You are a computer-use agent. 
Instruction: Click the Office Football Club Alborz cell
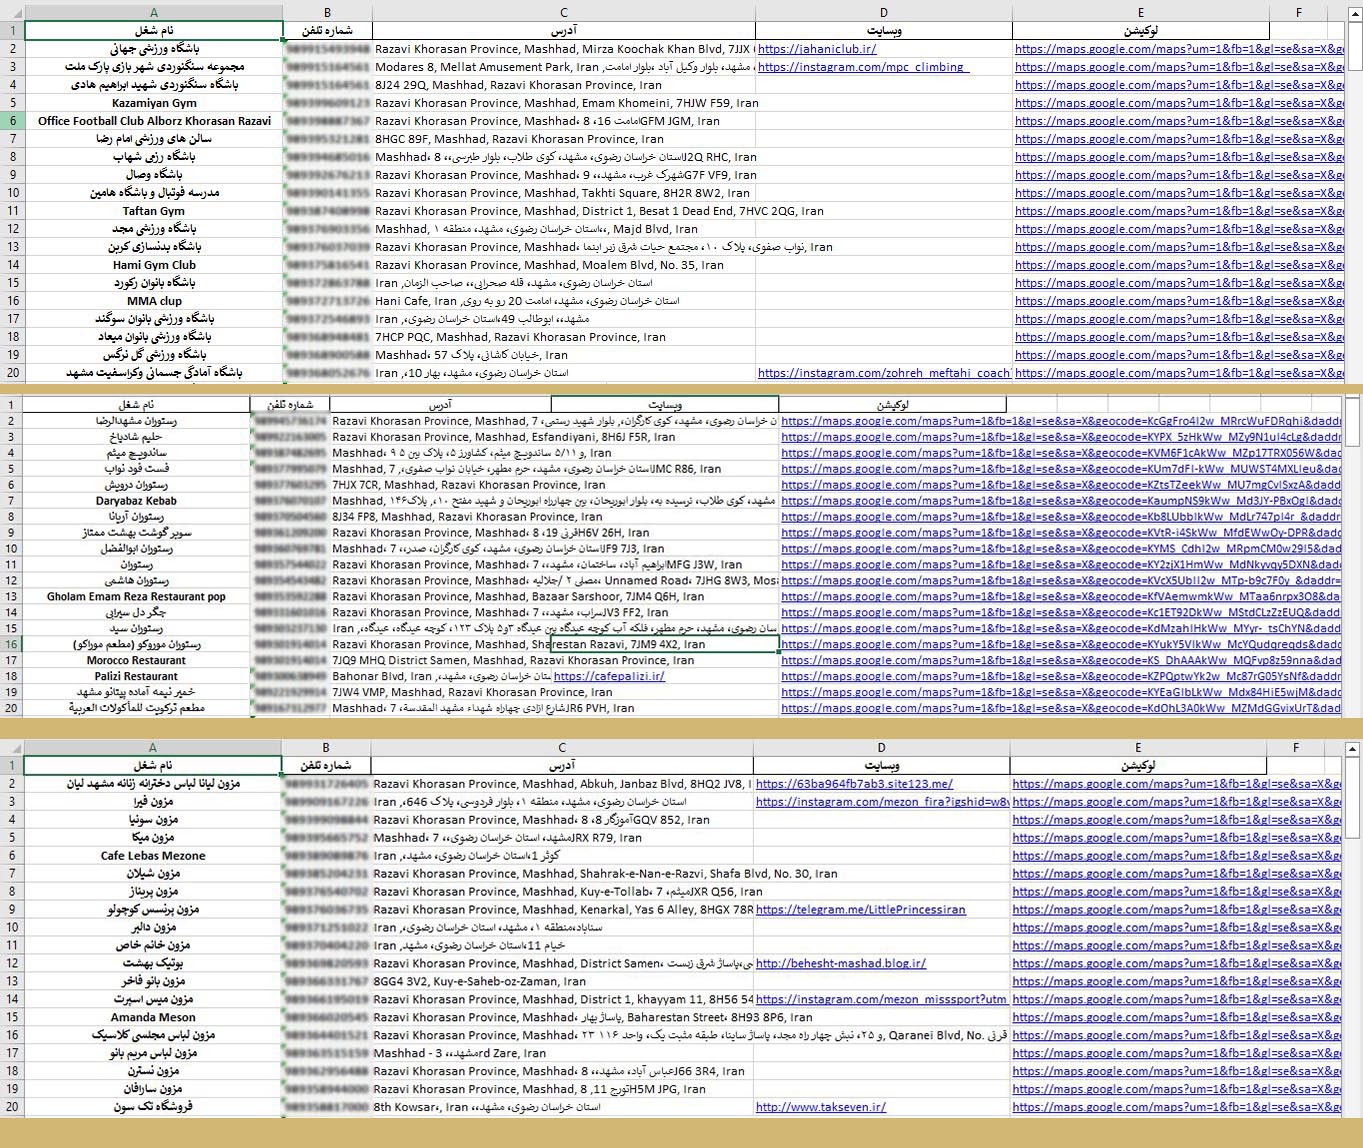[154, 121]
